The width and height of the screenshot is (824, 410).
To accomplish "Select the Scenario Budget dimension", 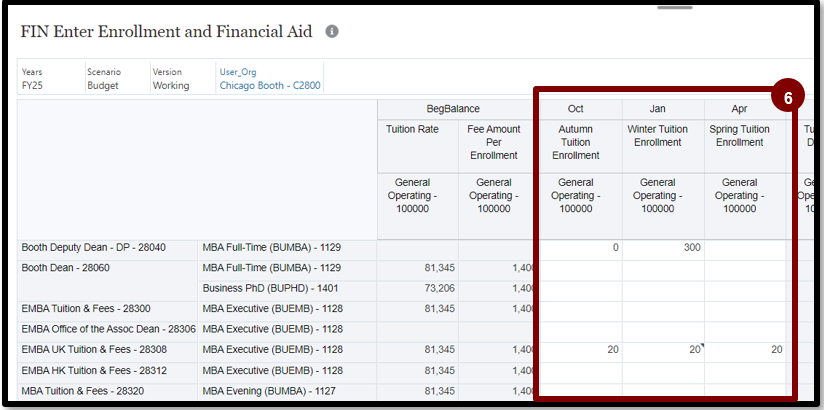I will (103, 79).
